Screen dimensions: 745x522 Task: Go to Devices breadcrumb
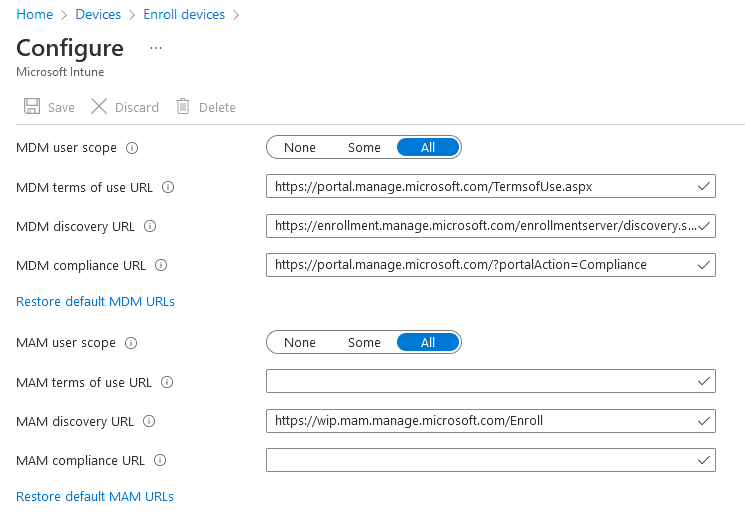click(x=98, y=15)
